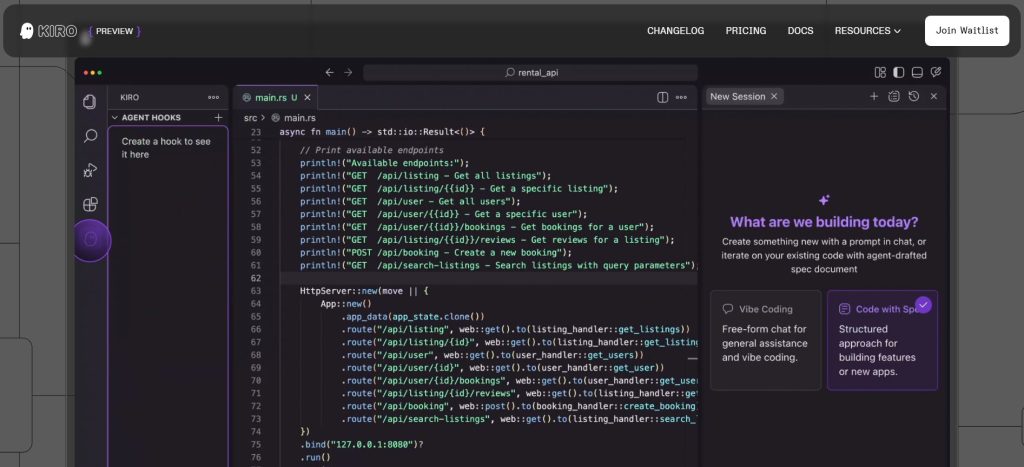Click the task list icon in chat panel

coord(893,97)
